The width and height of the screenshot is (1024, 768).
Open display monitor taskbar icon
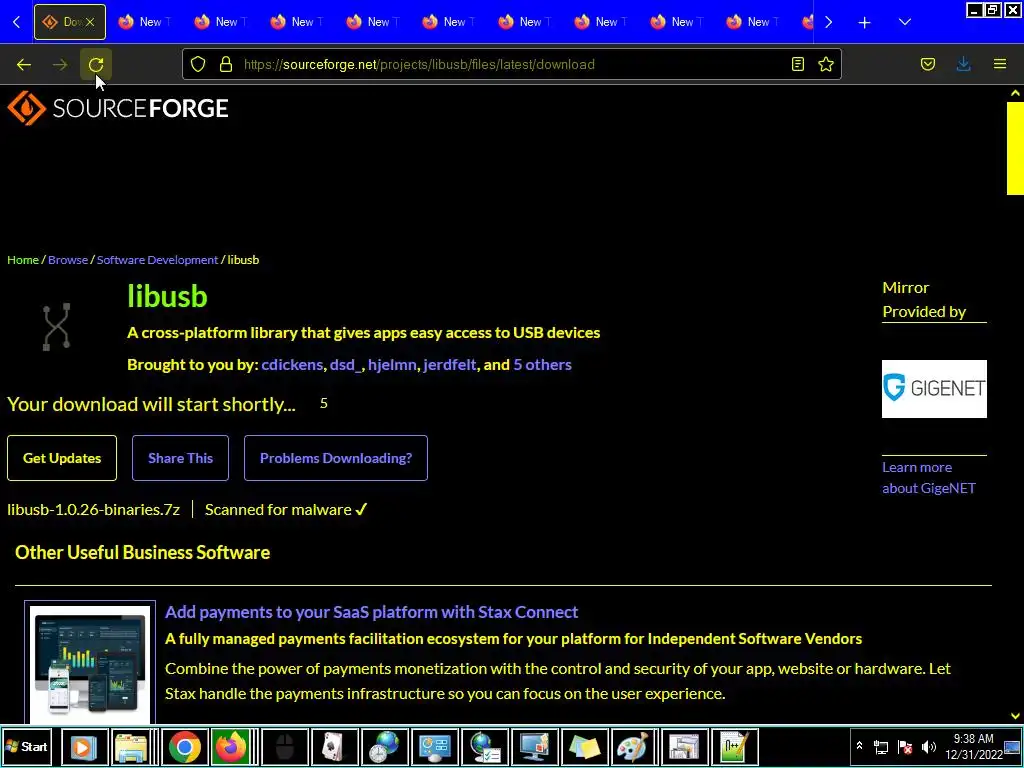point(534,746)
